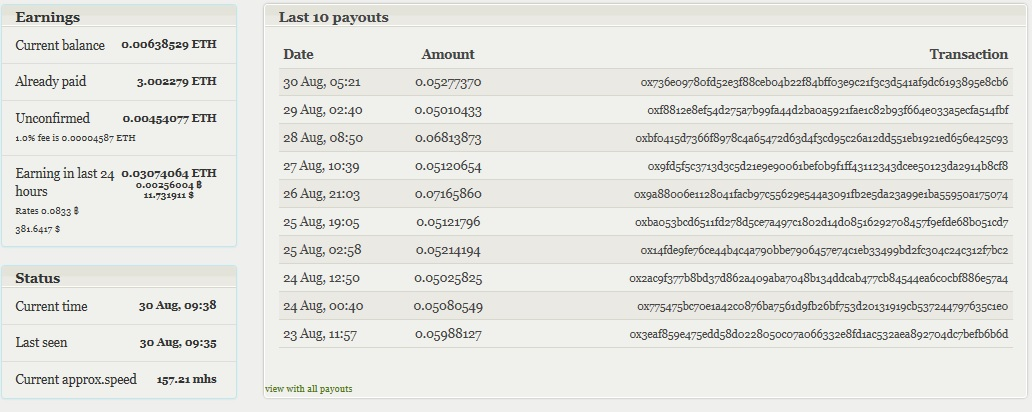Open transaction hash for 25 Aug, 02:58 payout
The height and width of the screenshot is (412, 1032).
pos(824,250)
